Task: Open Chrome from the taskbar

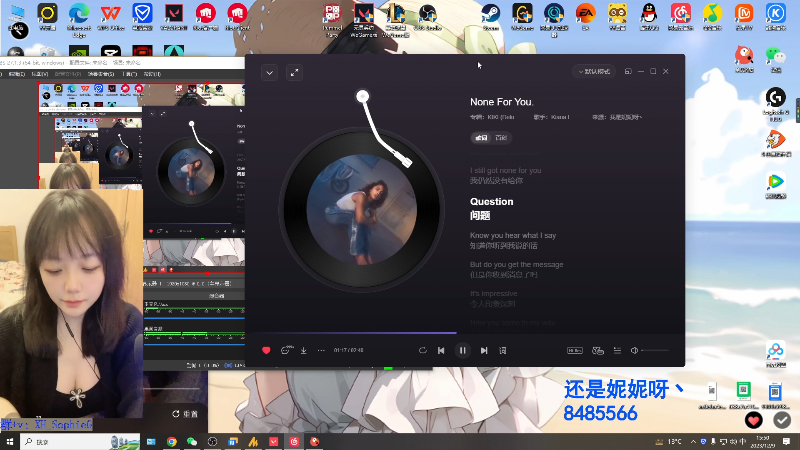Action: click(171, 442)
